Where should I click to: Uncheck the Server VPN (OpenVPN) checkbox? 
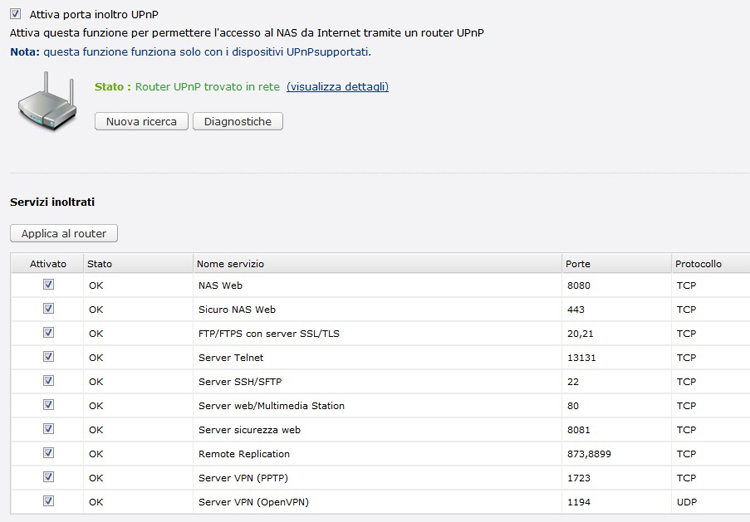[48, 501]
